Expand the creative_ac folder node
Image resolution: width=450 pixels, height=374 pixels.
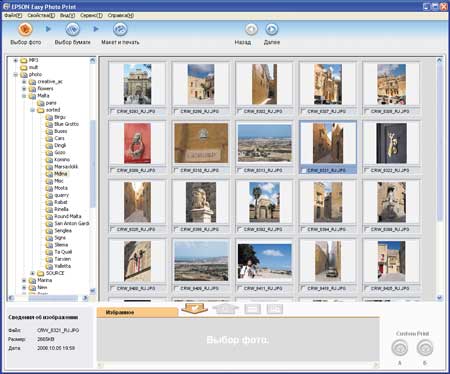point(24,82)
